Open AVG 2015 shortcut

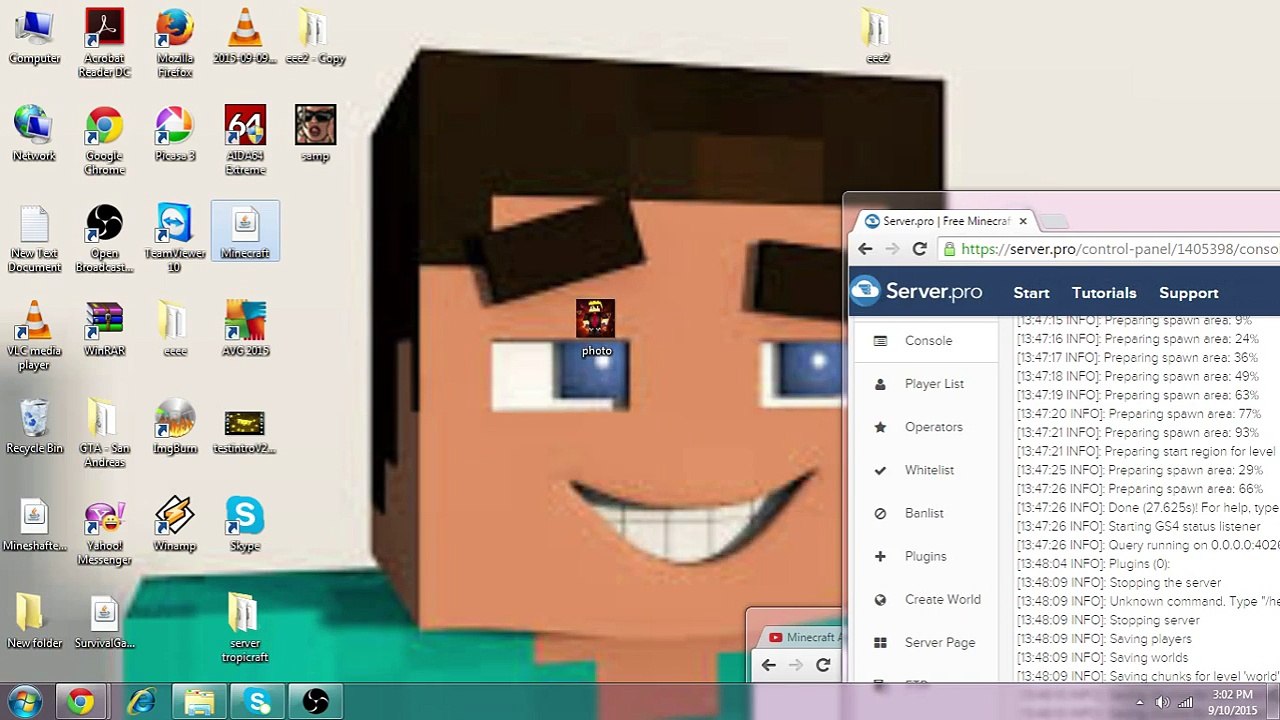click(x=245, y=328)
